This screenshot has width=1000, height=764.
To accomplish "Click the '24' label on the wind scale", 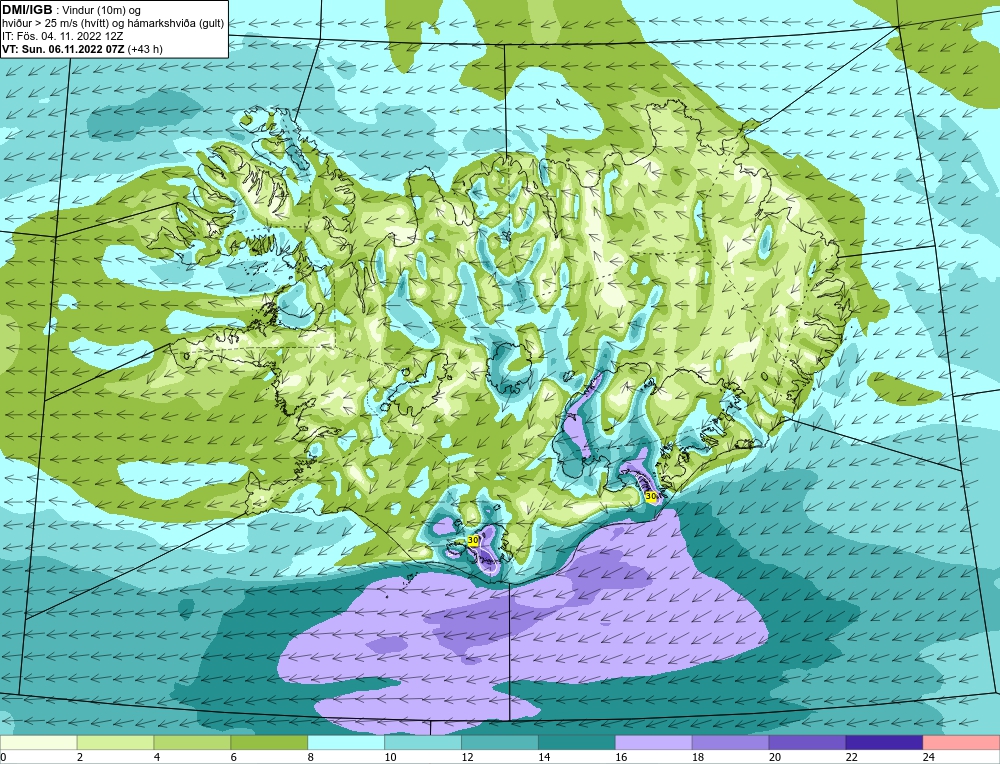I will (929, 757).
